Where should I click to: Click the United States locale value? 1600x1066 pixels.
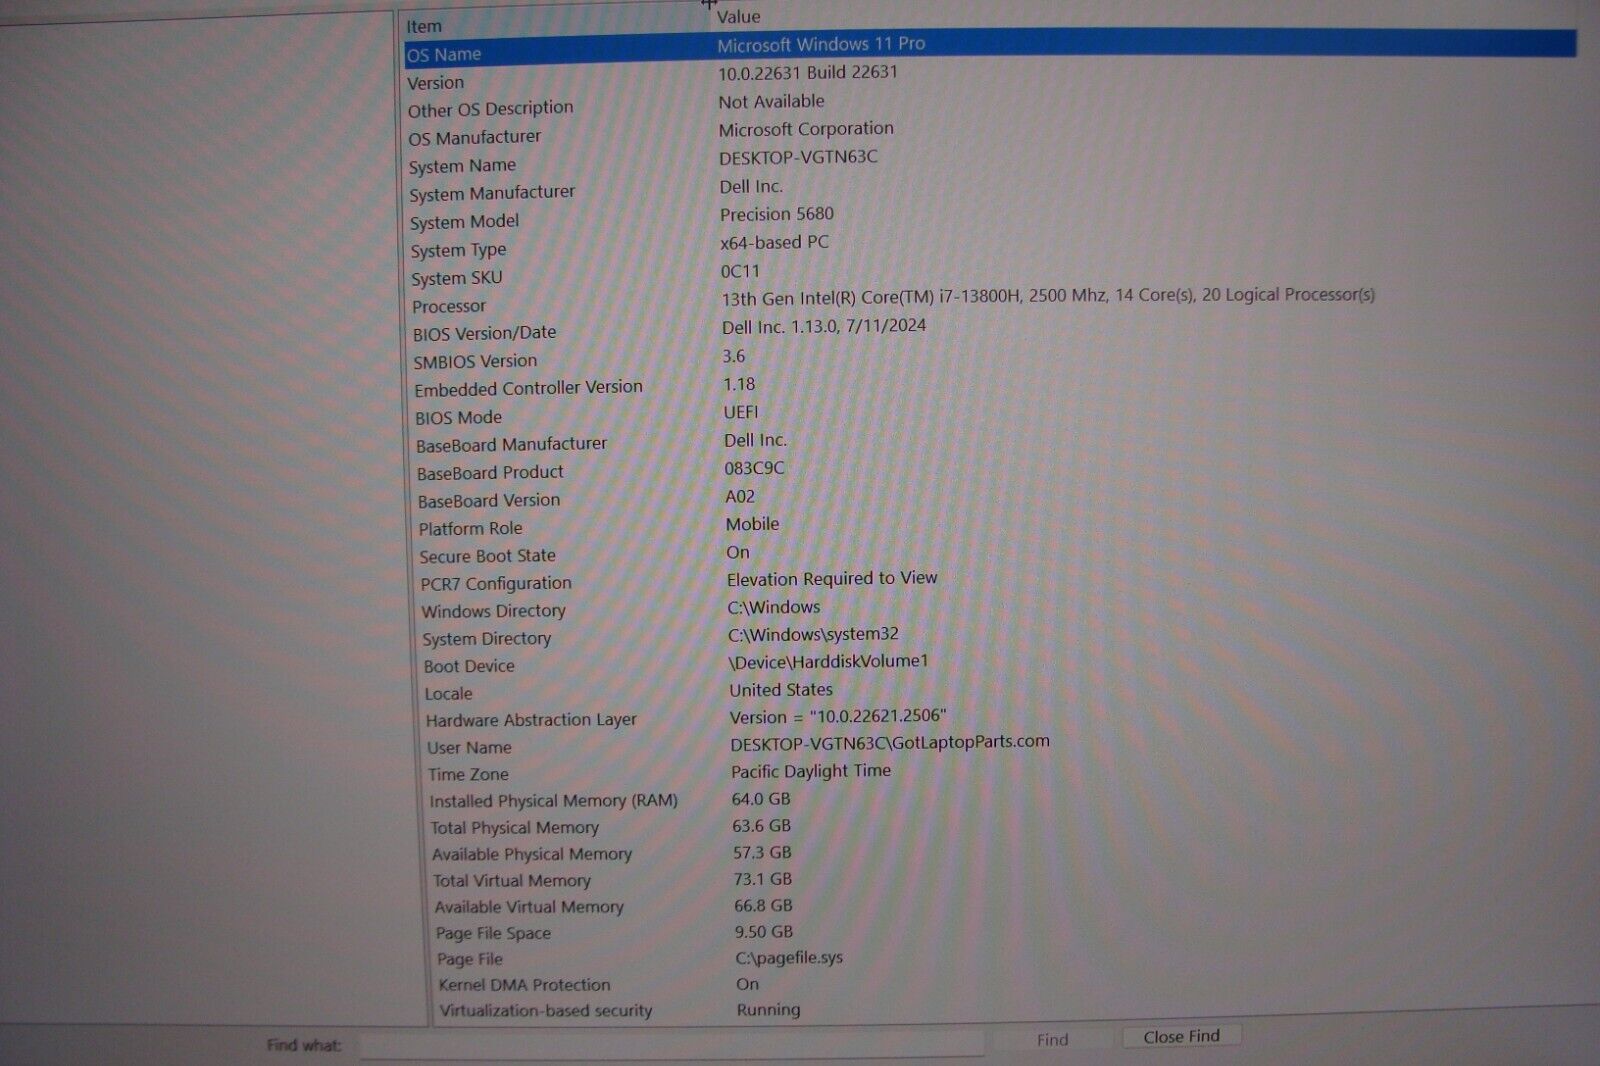tap(781, 690)
